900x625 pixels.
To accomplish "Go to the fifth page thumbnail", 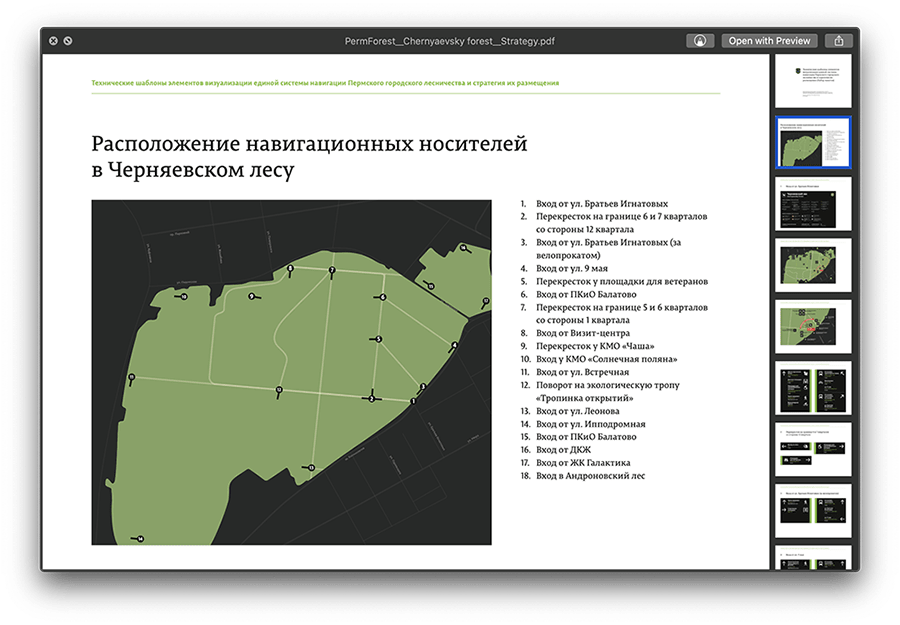I will tap(814, 327).
